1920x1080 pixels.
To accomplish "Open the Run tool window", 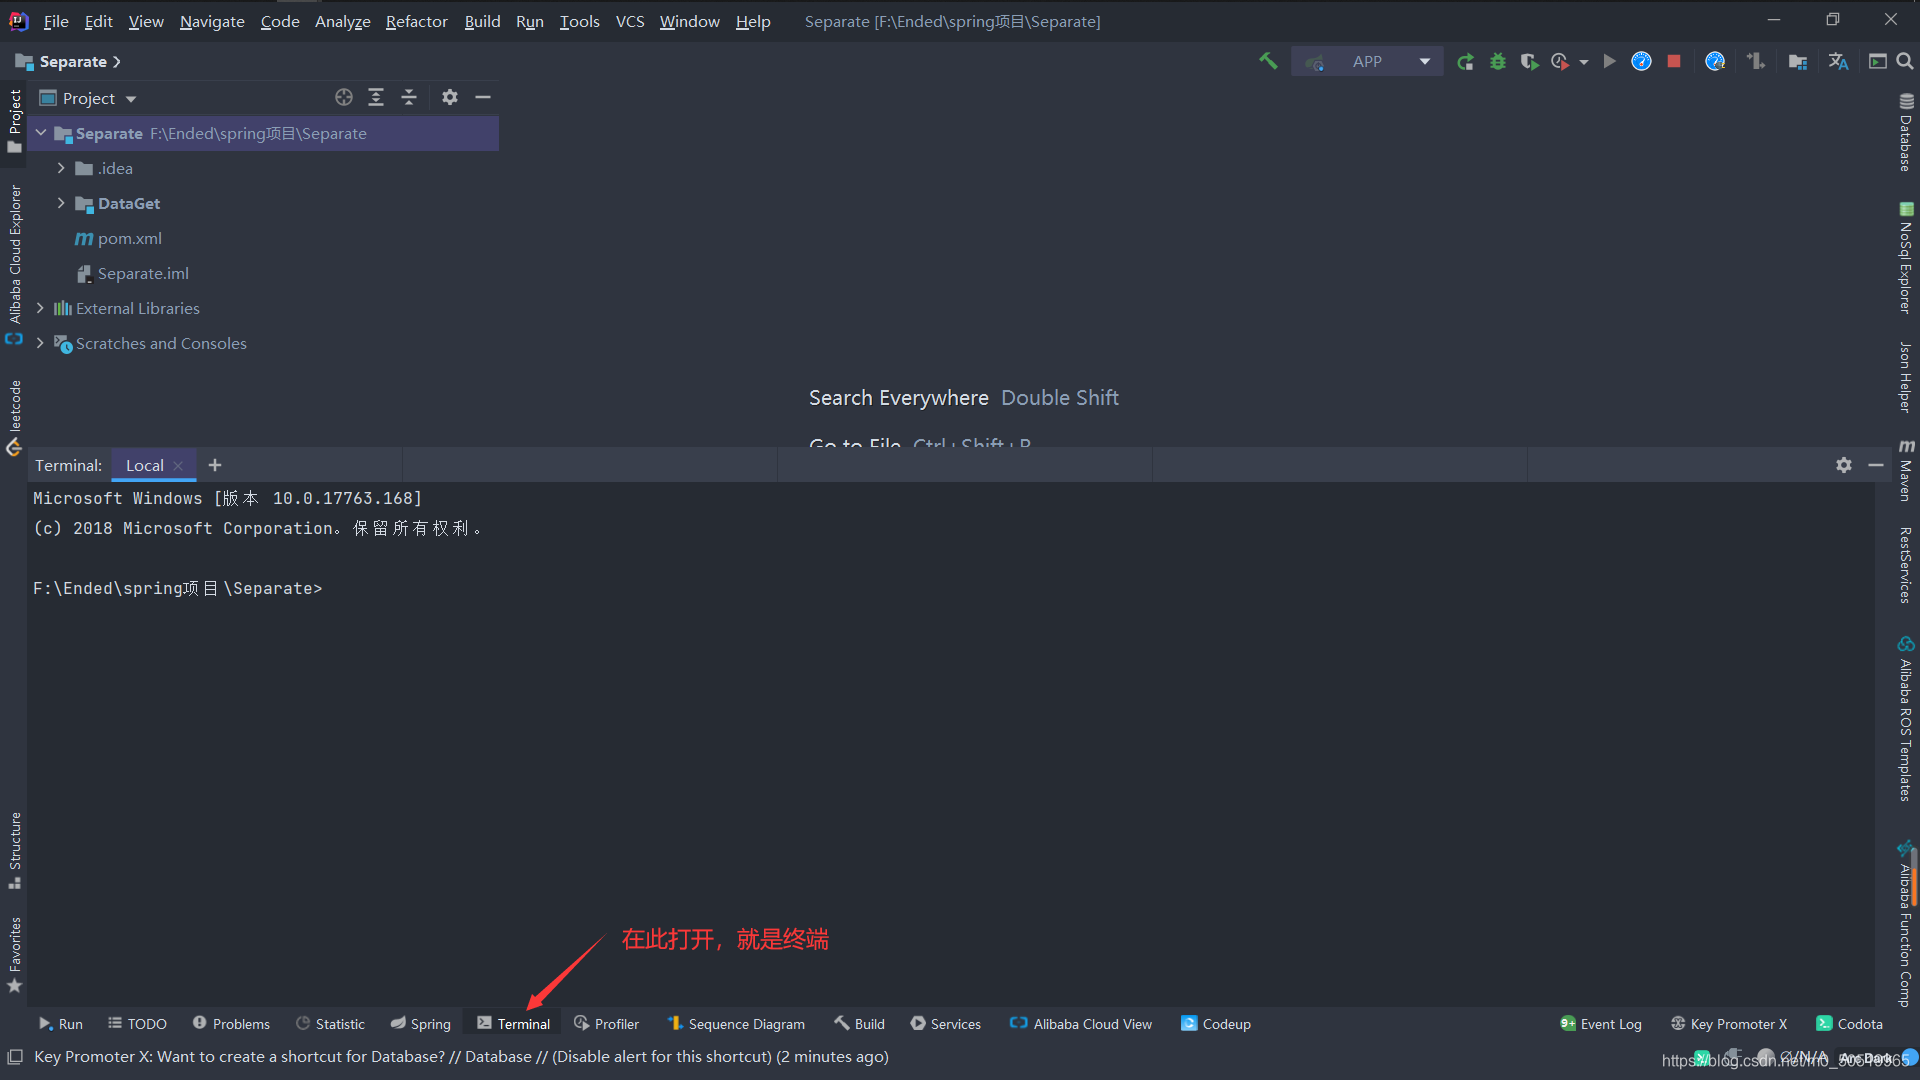I will pos(60,1024).
